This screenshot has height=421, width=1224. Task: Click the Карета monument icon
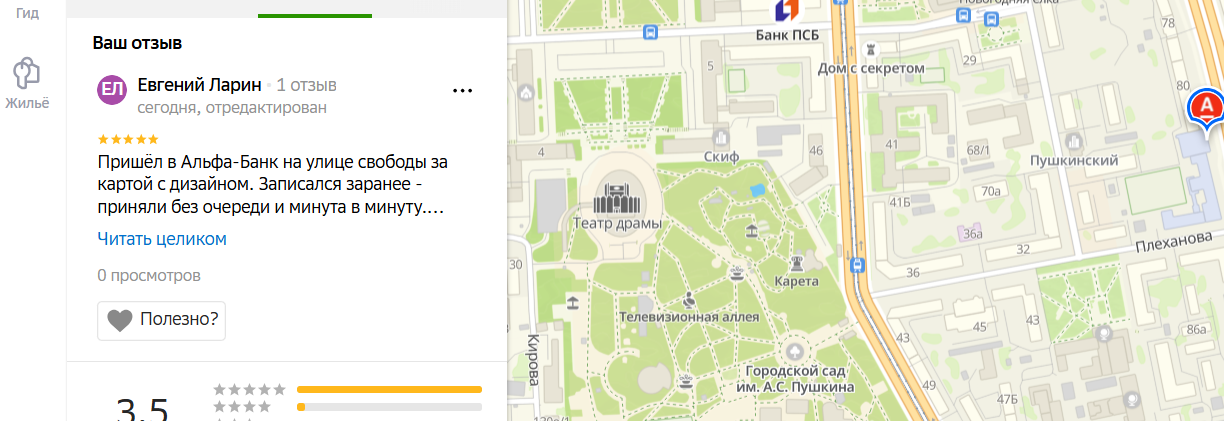(x=796, y=263)
